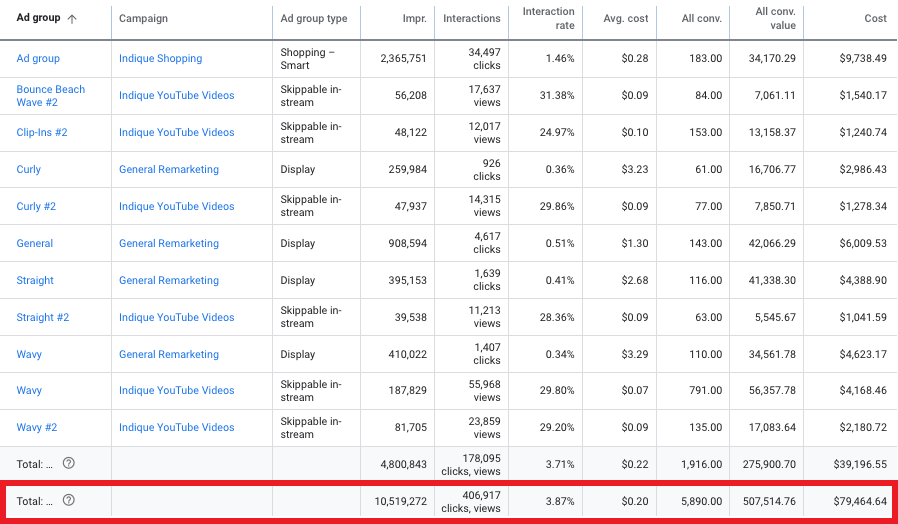Sort table by Impr. column header
Image resolution: width=898 pixels, height=524 pixels.
tap(412, 18)
